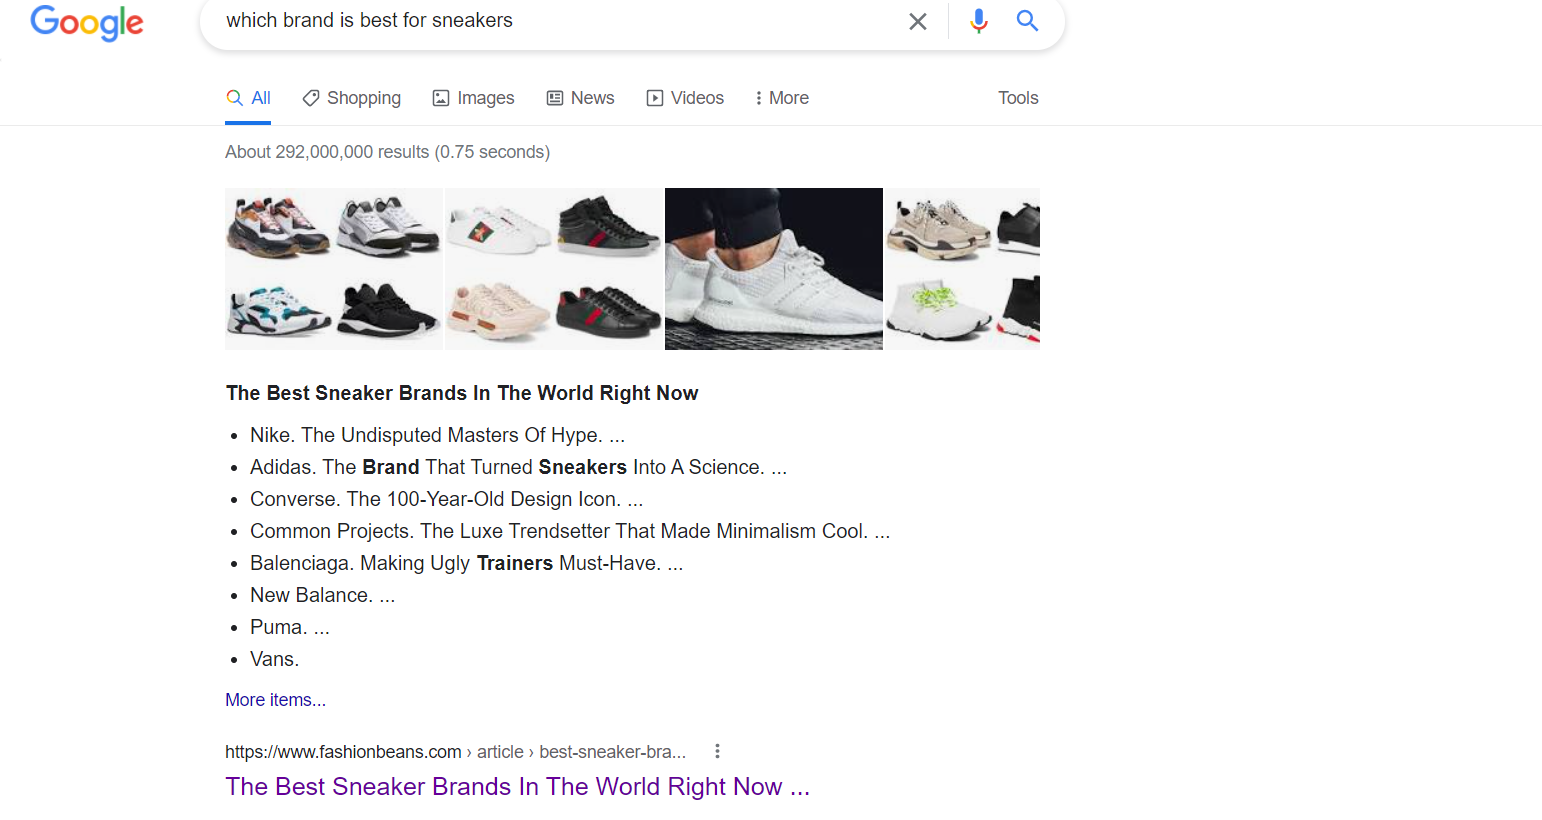Click the bold featured snippet heading 'The Best Sneaker Brands In The World Right Now'

(x=462, y=393)
